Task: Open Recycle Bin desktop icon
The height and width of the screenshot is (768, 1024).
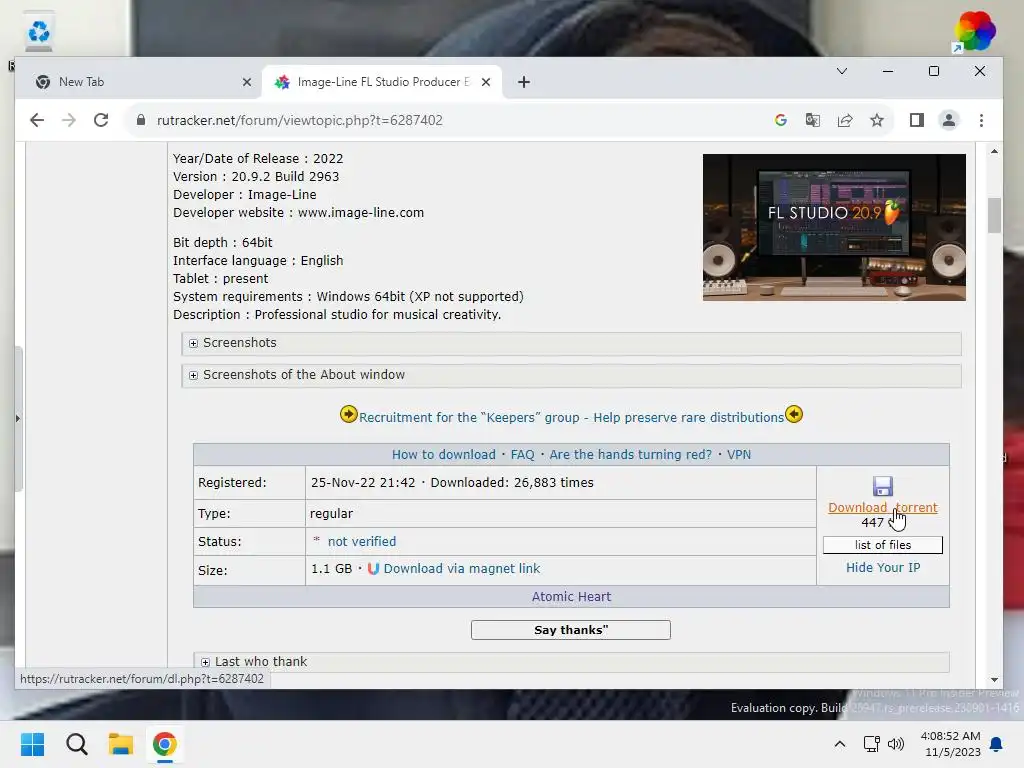Action: 39,33
